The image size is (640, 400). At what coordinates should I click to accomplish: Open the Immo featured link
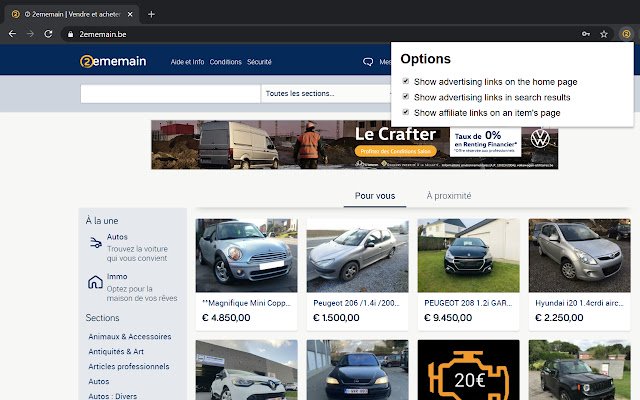pos(117,277)
